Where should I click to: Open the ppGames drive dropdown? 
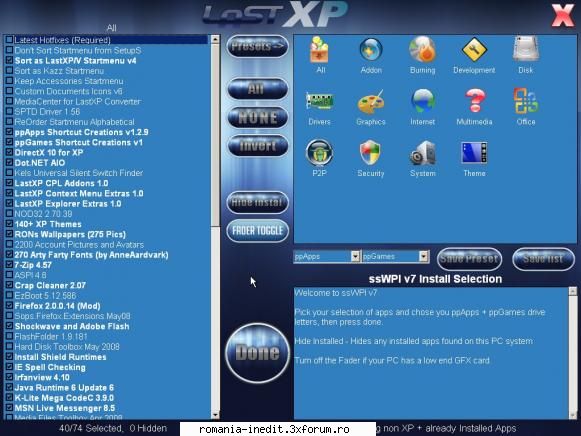click(424, 256)
